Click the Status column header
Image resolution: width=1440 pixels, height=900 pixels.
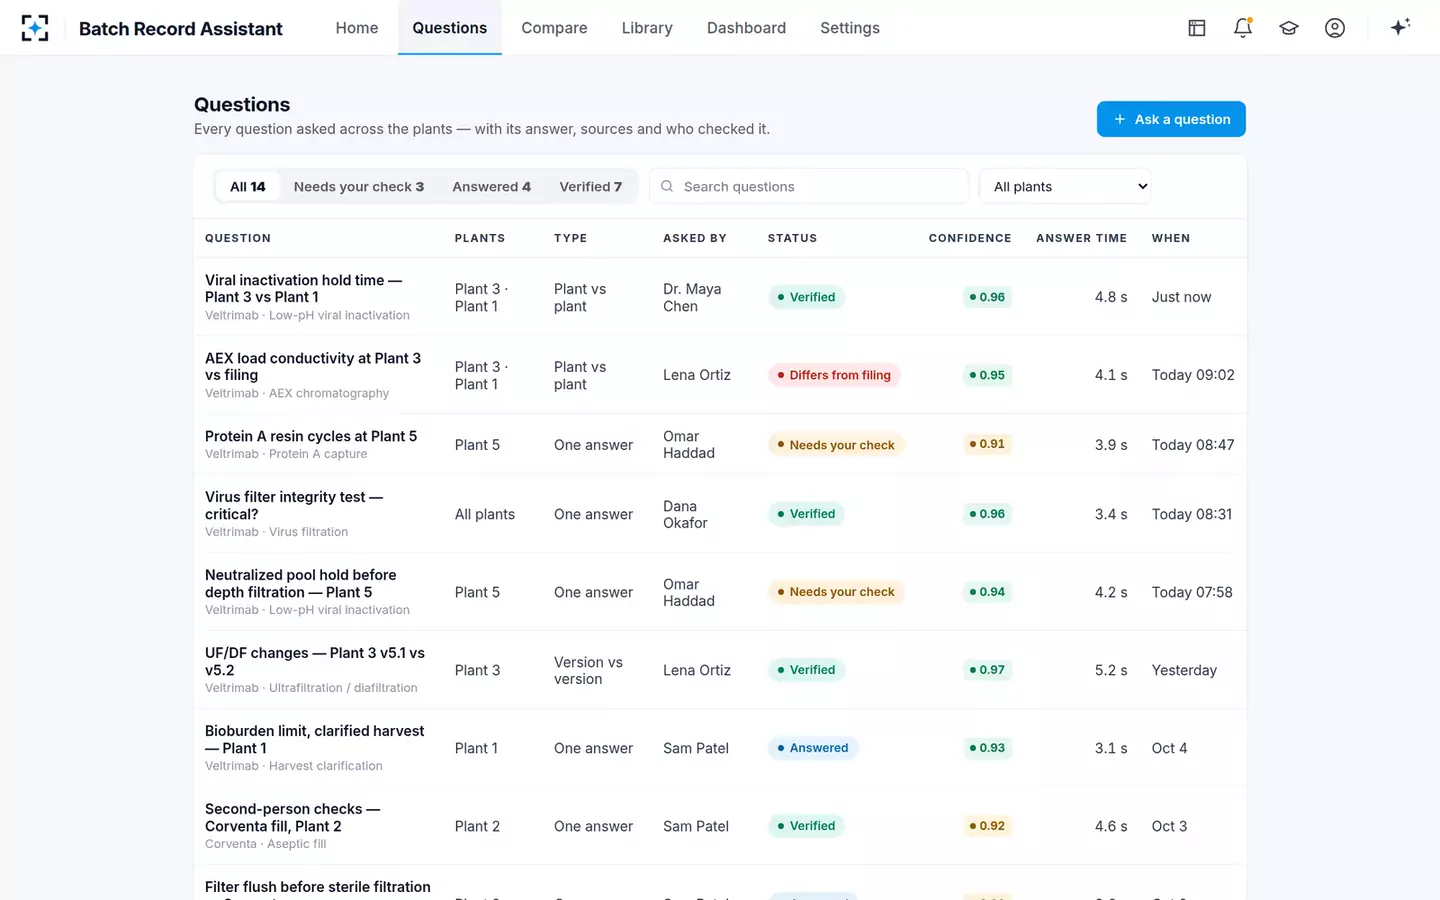pos(792,238)
